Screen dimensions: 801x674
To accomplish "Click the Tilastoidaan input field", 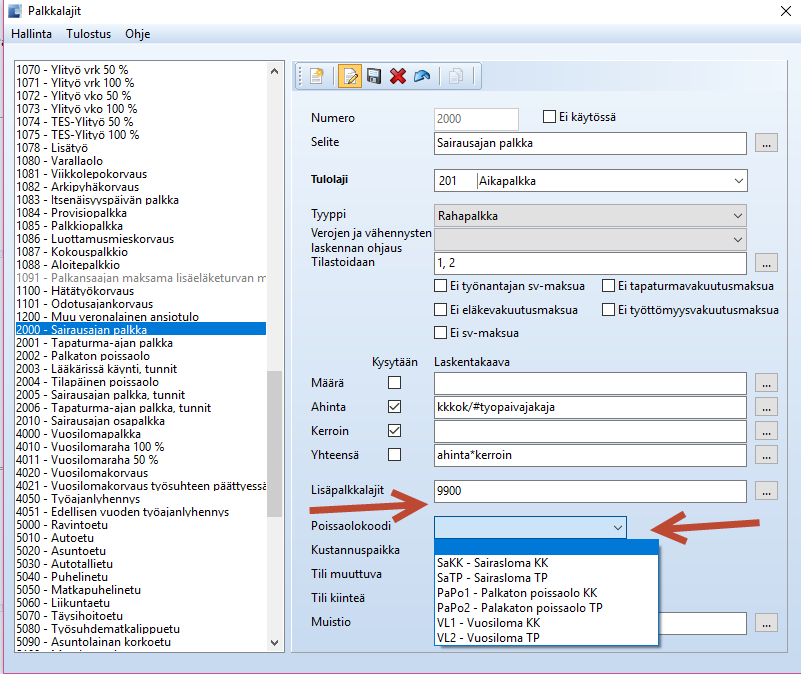I will click(x=590, y=263).
